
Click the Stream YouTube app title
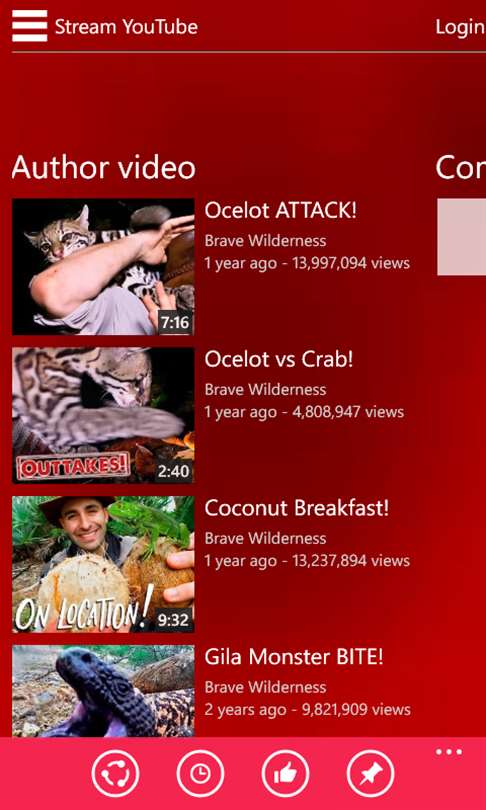tap(126, 27)
